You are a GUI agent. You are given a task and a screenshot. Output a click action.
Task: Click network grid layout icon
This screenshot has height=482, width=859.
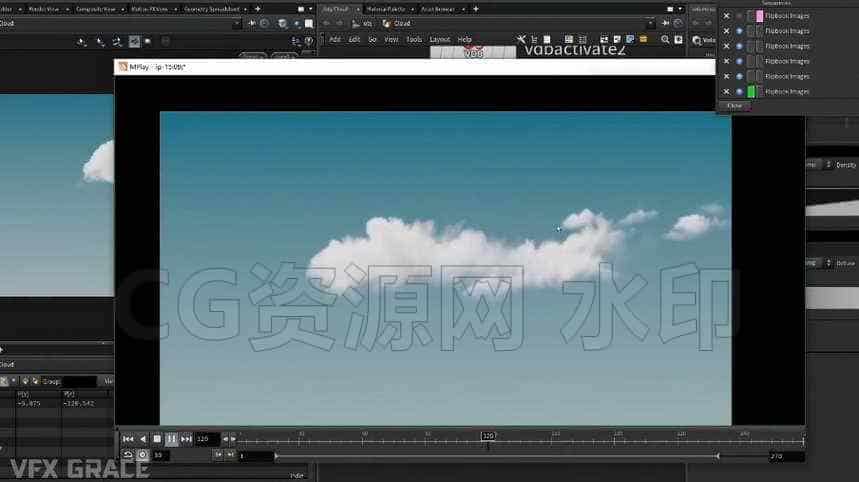[x=582, y=39]
